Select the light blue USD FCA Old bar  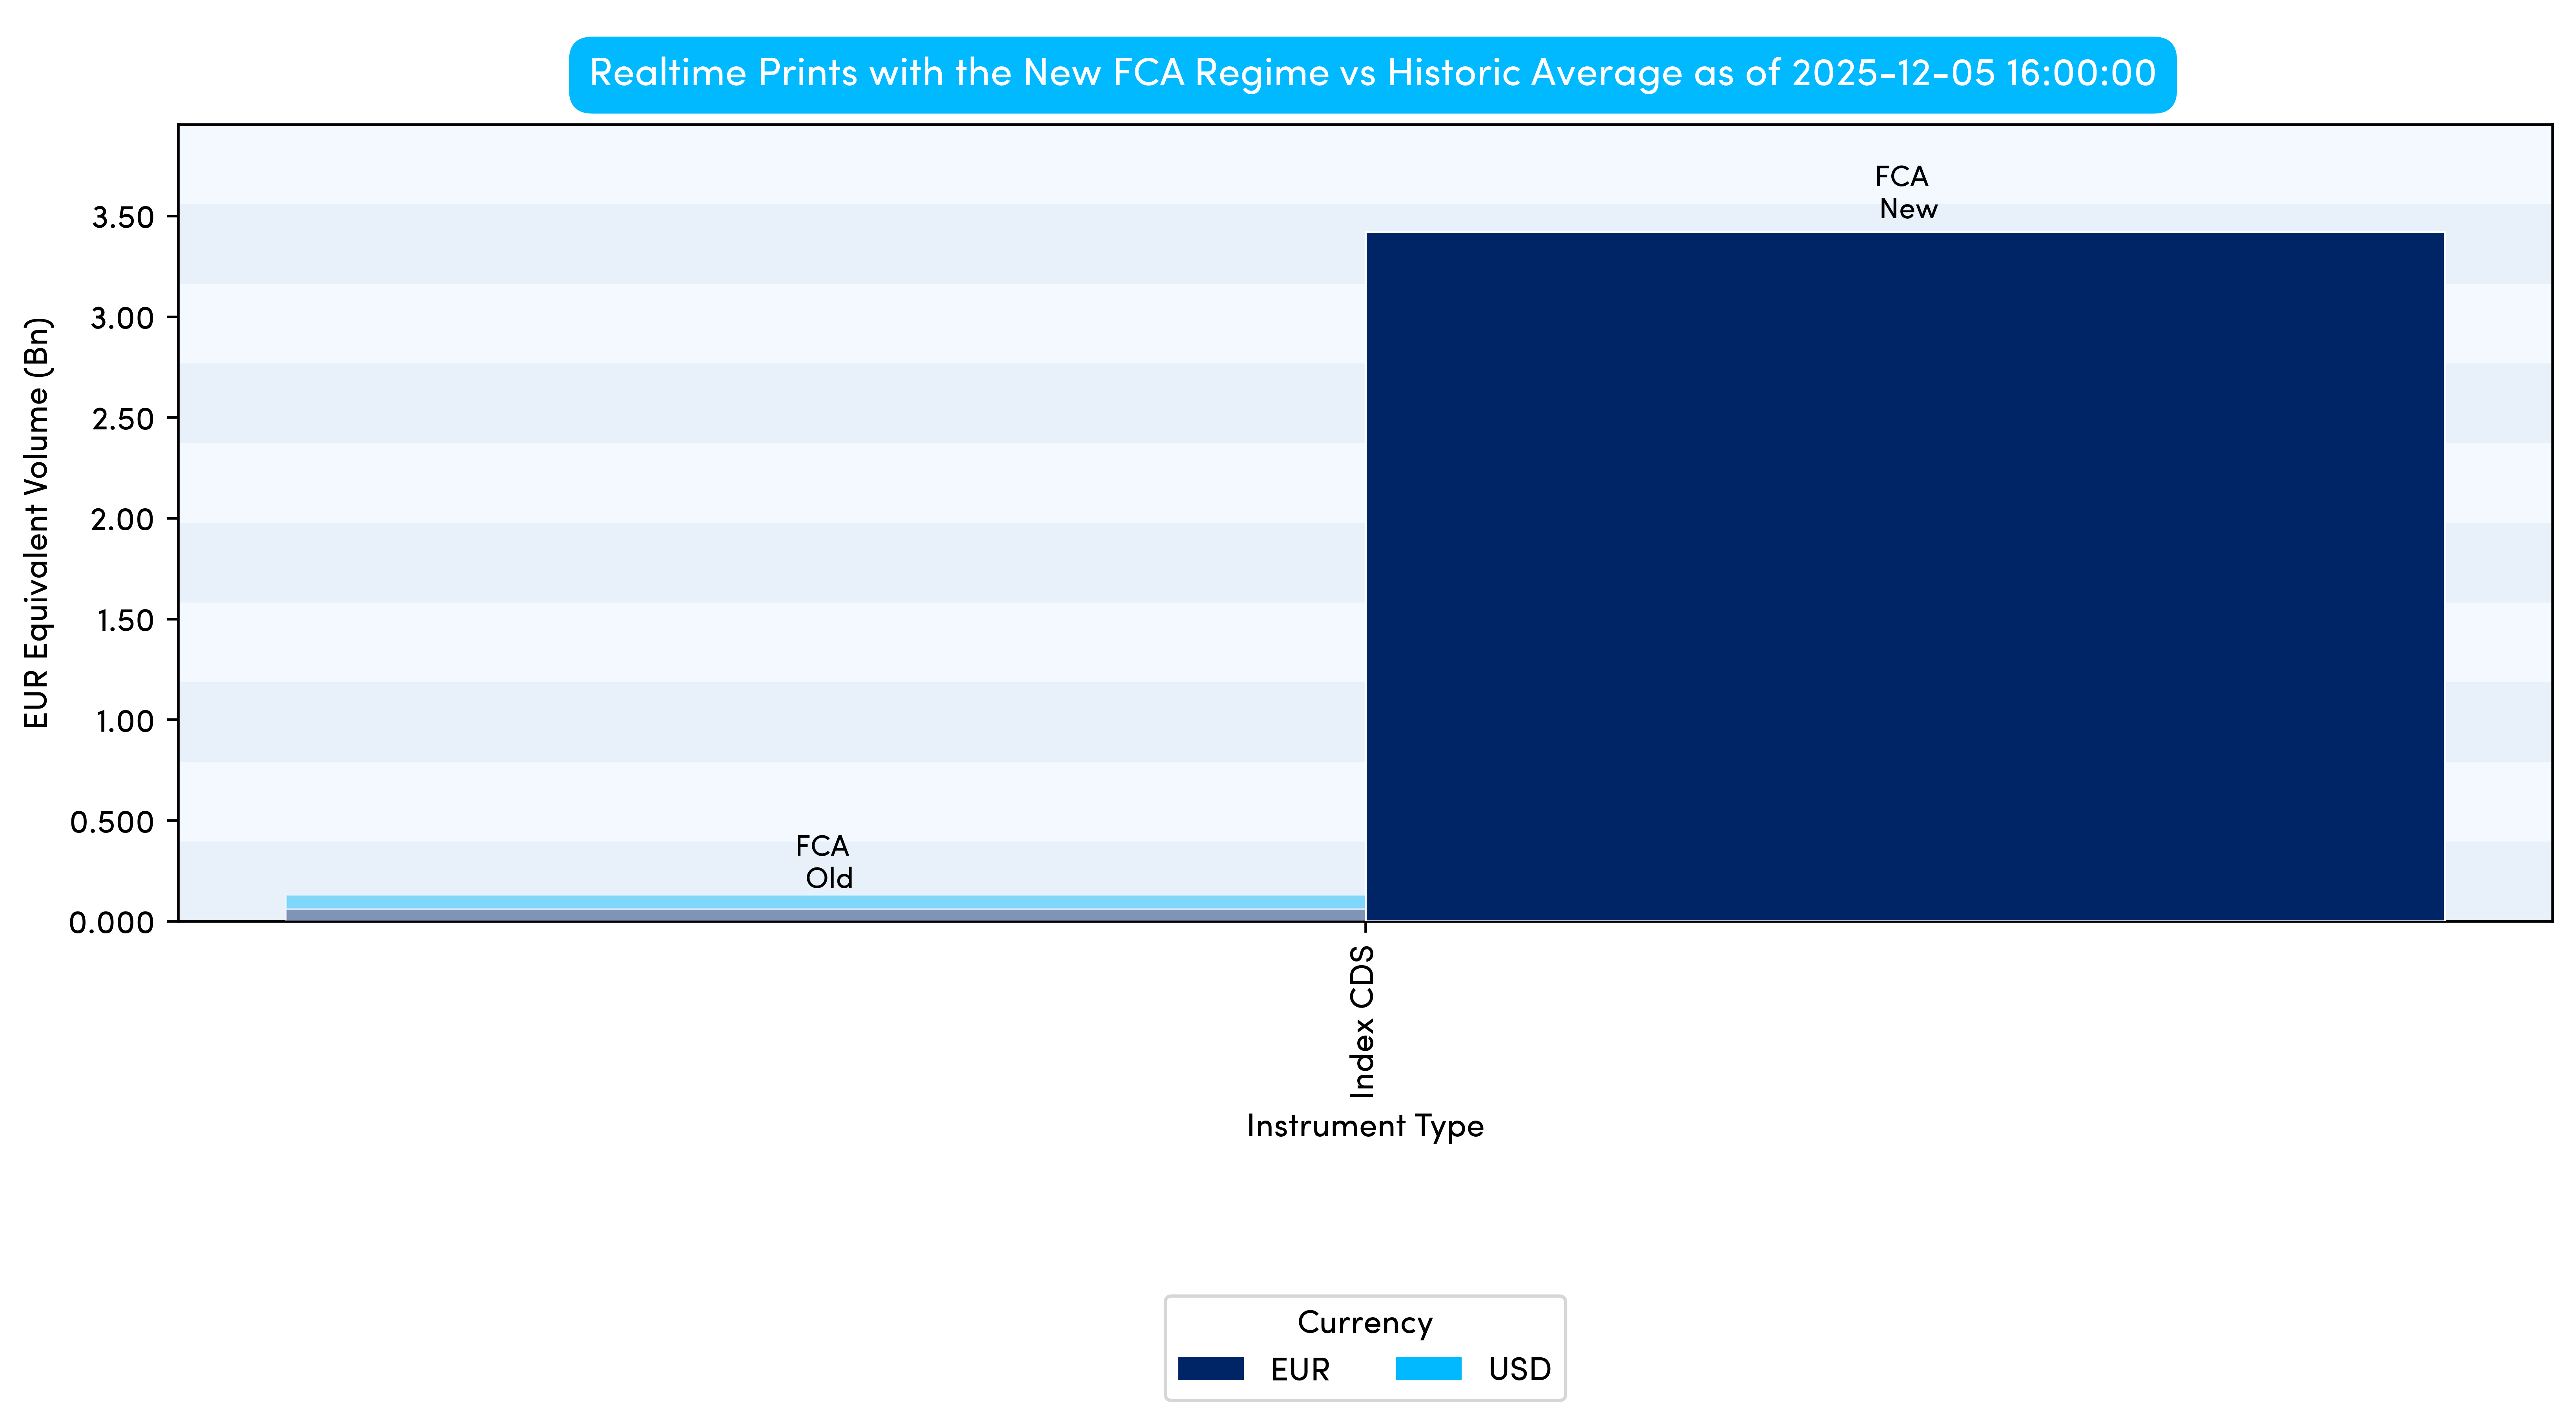click(825, 901)
